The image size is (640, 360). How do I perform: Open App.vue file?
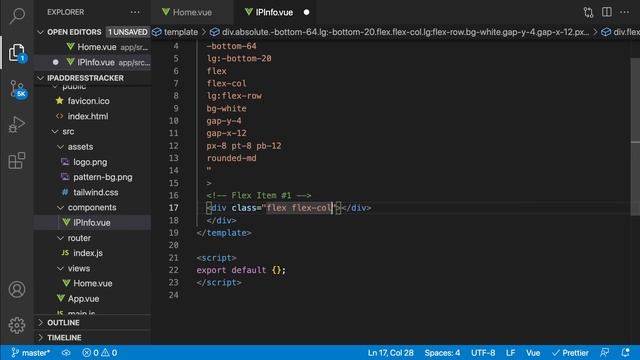83,299
